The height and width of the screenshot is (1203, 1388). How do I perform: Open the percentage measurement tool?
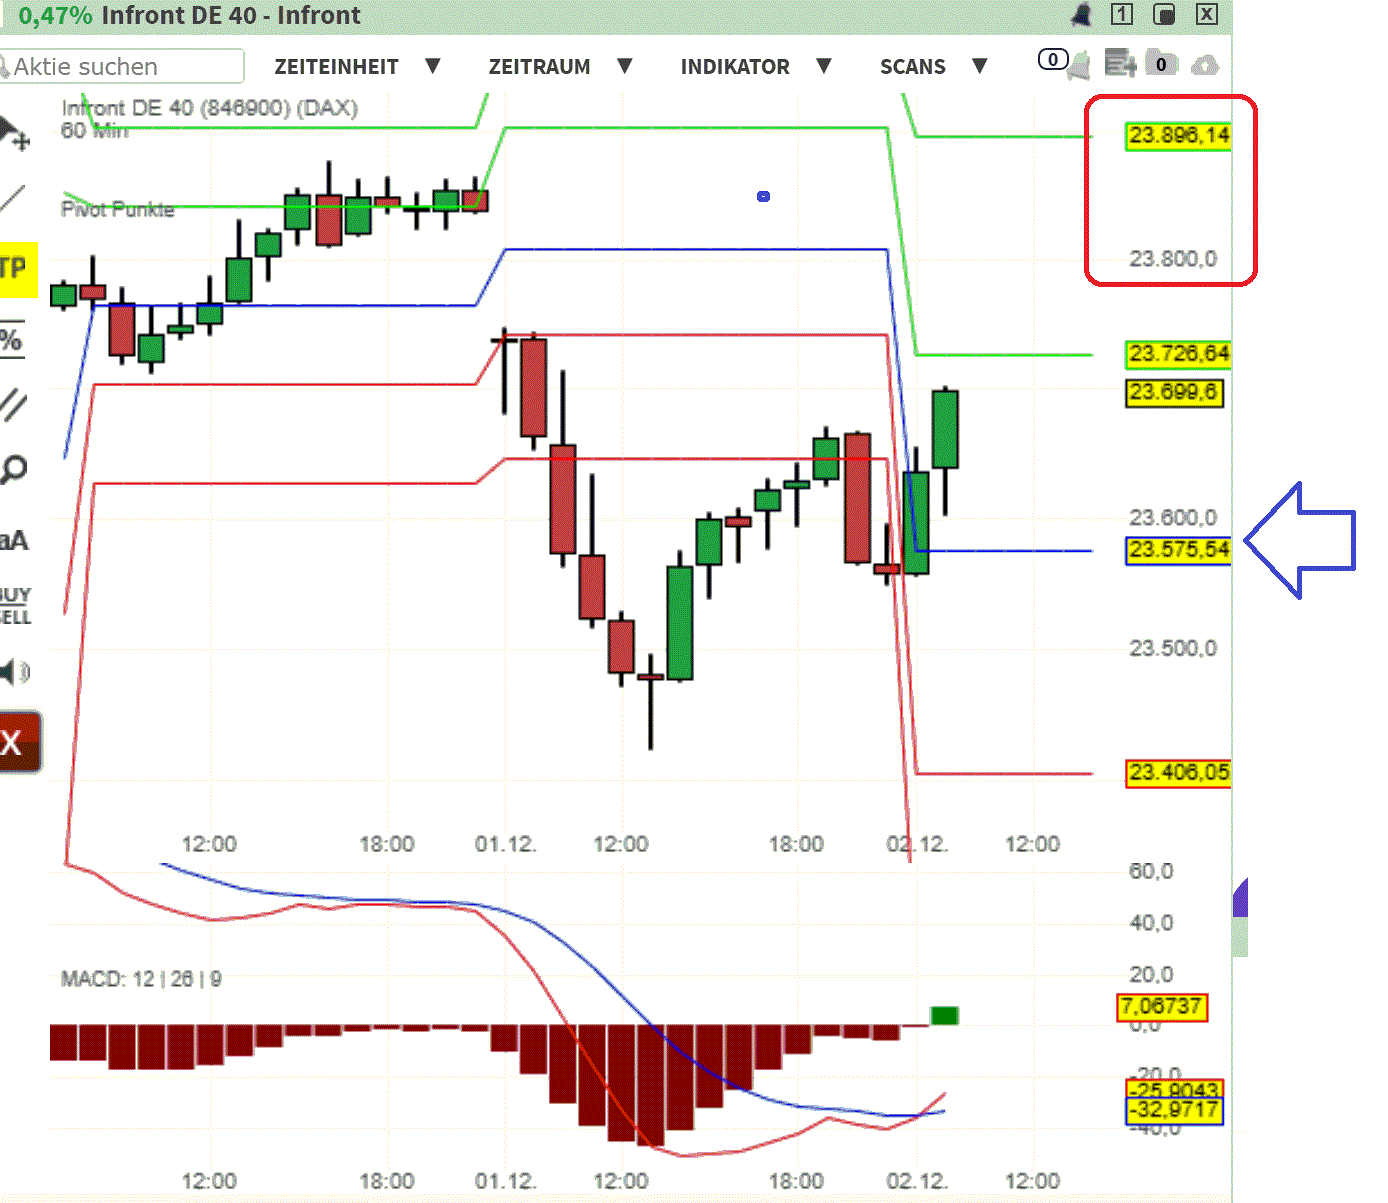pos(11,338)
